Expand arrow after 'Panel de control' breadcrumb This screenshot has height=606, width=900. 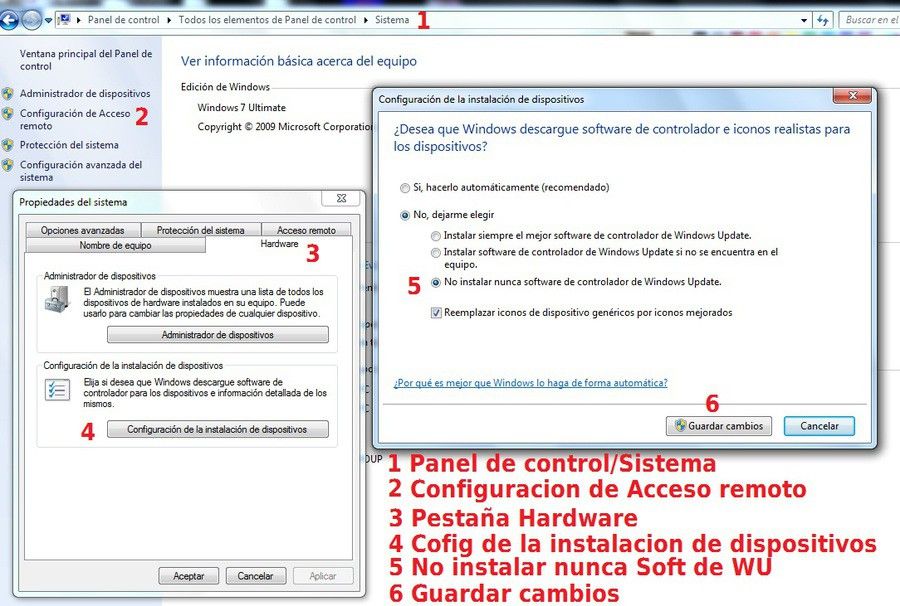click(169, 20)
